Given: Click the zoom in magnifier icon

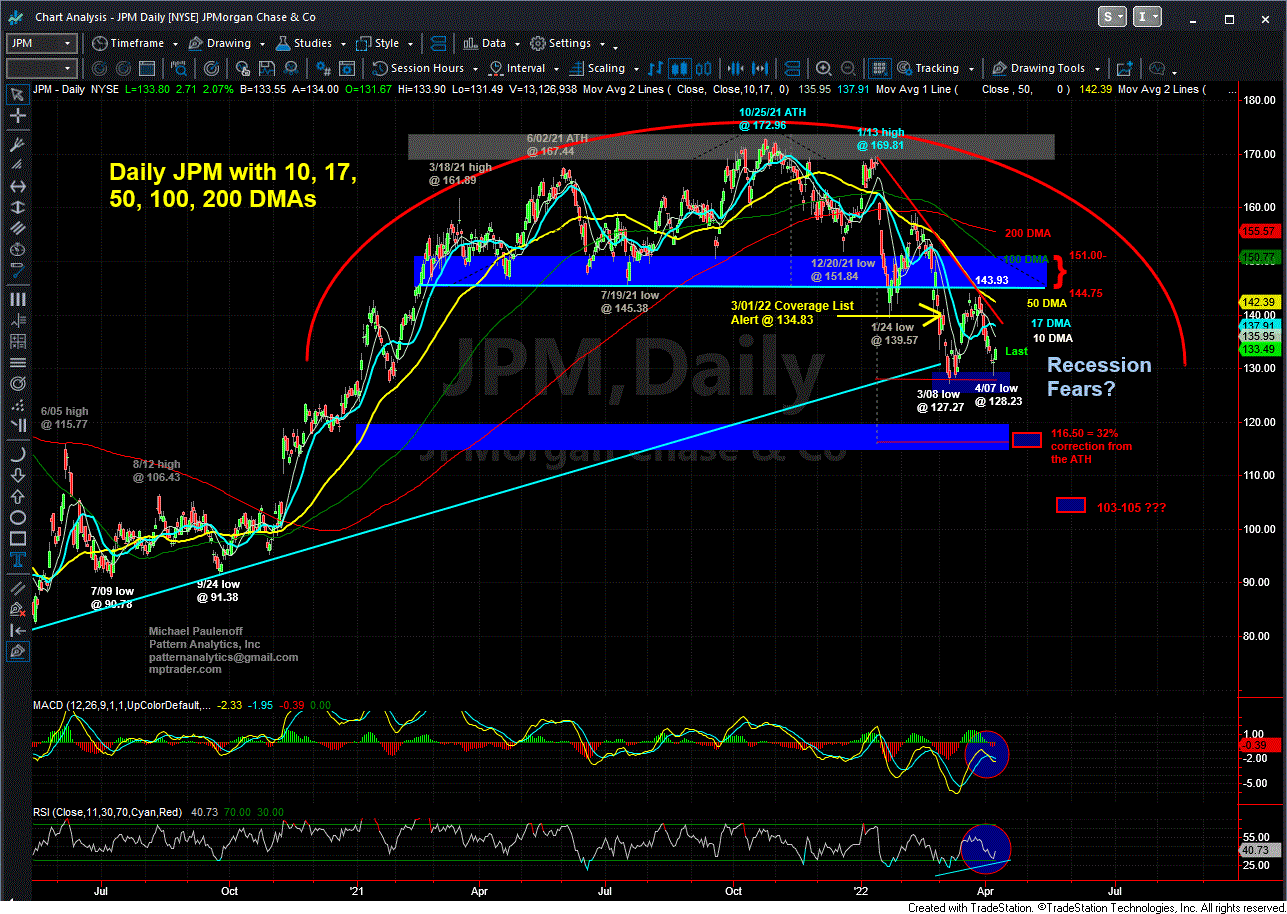Looking at the screenshot, I should tap(824, 69).
